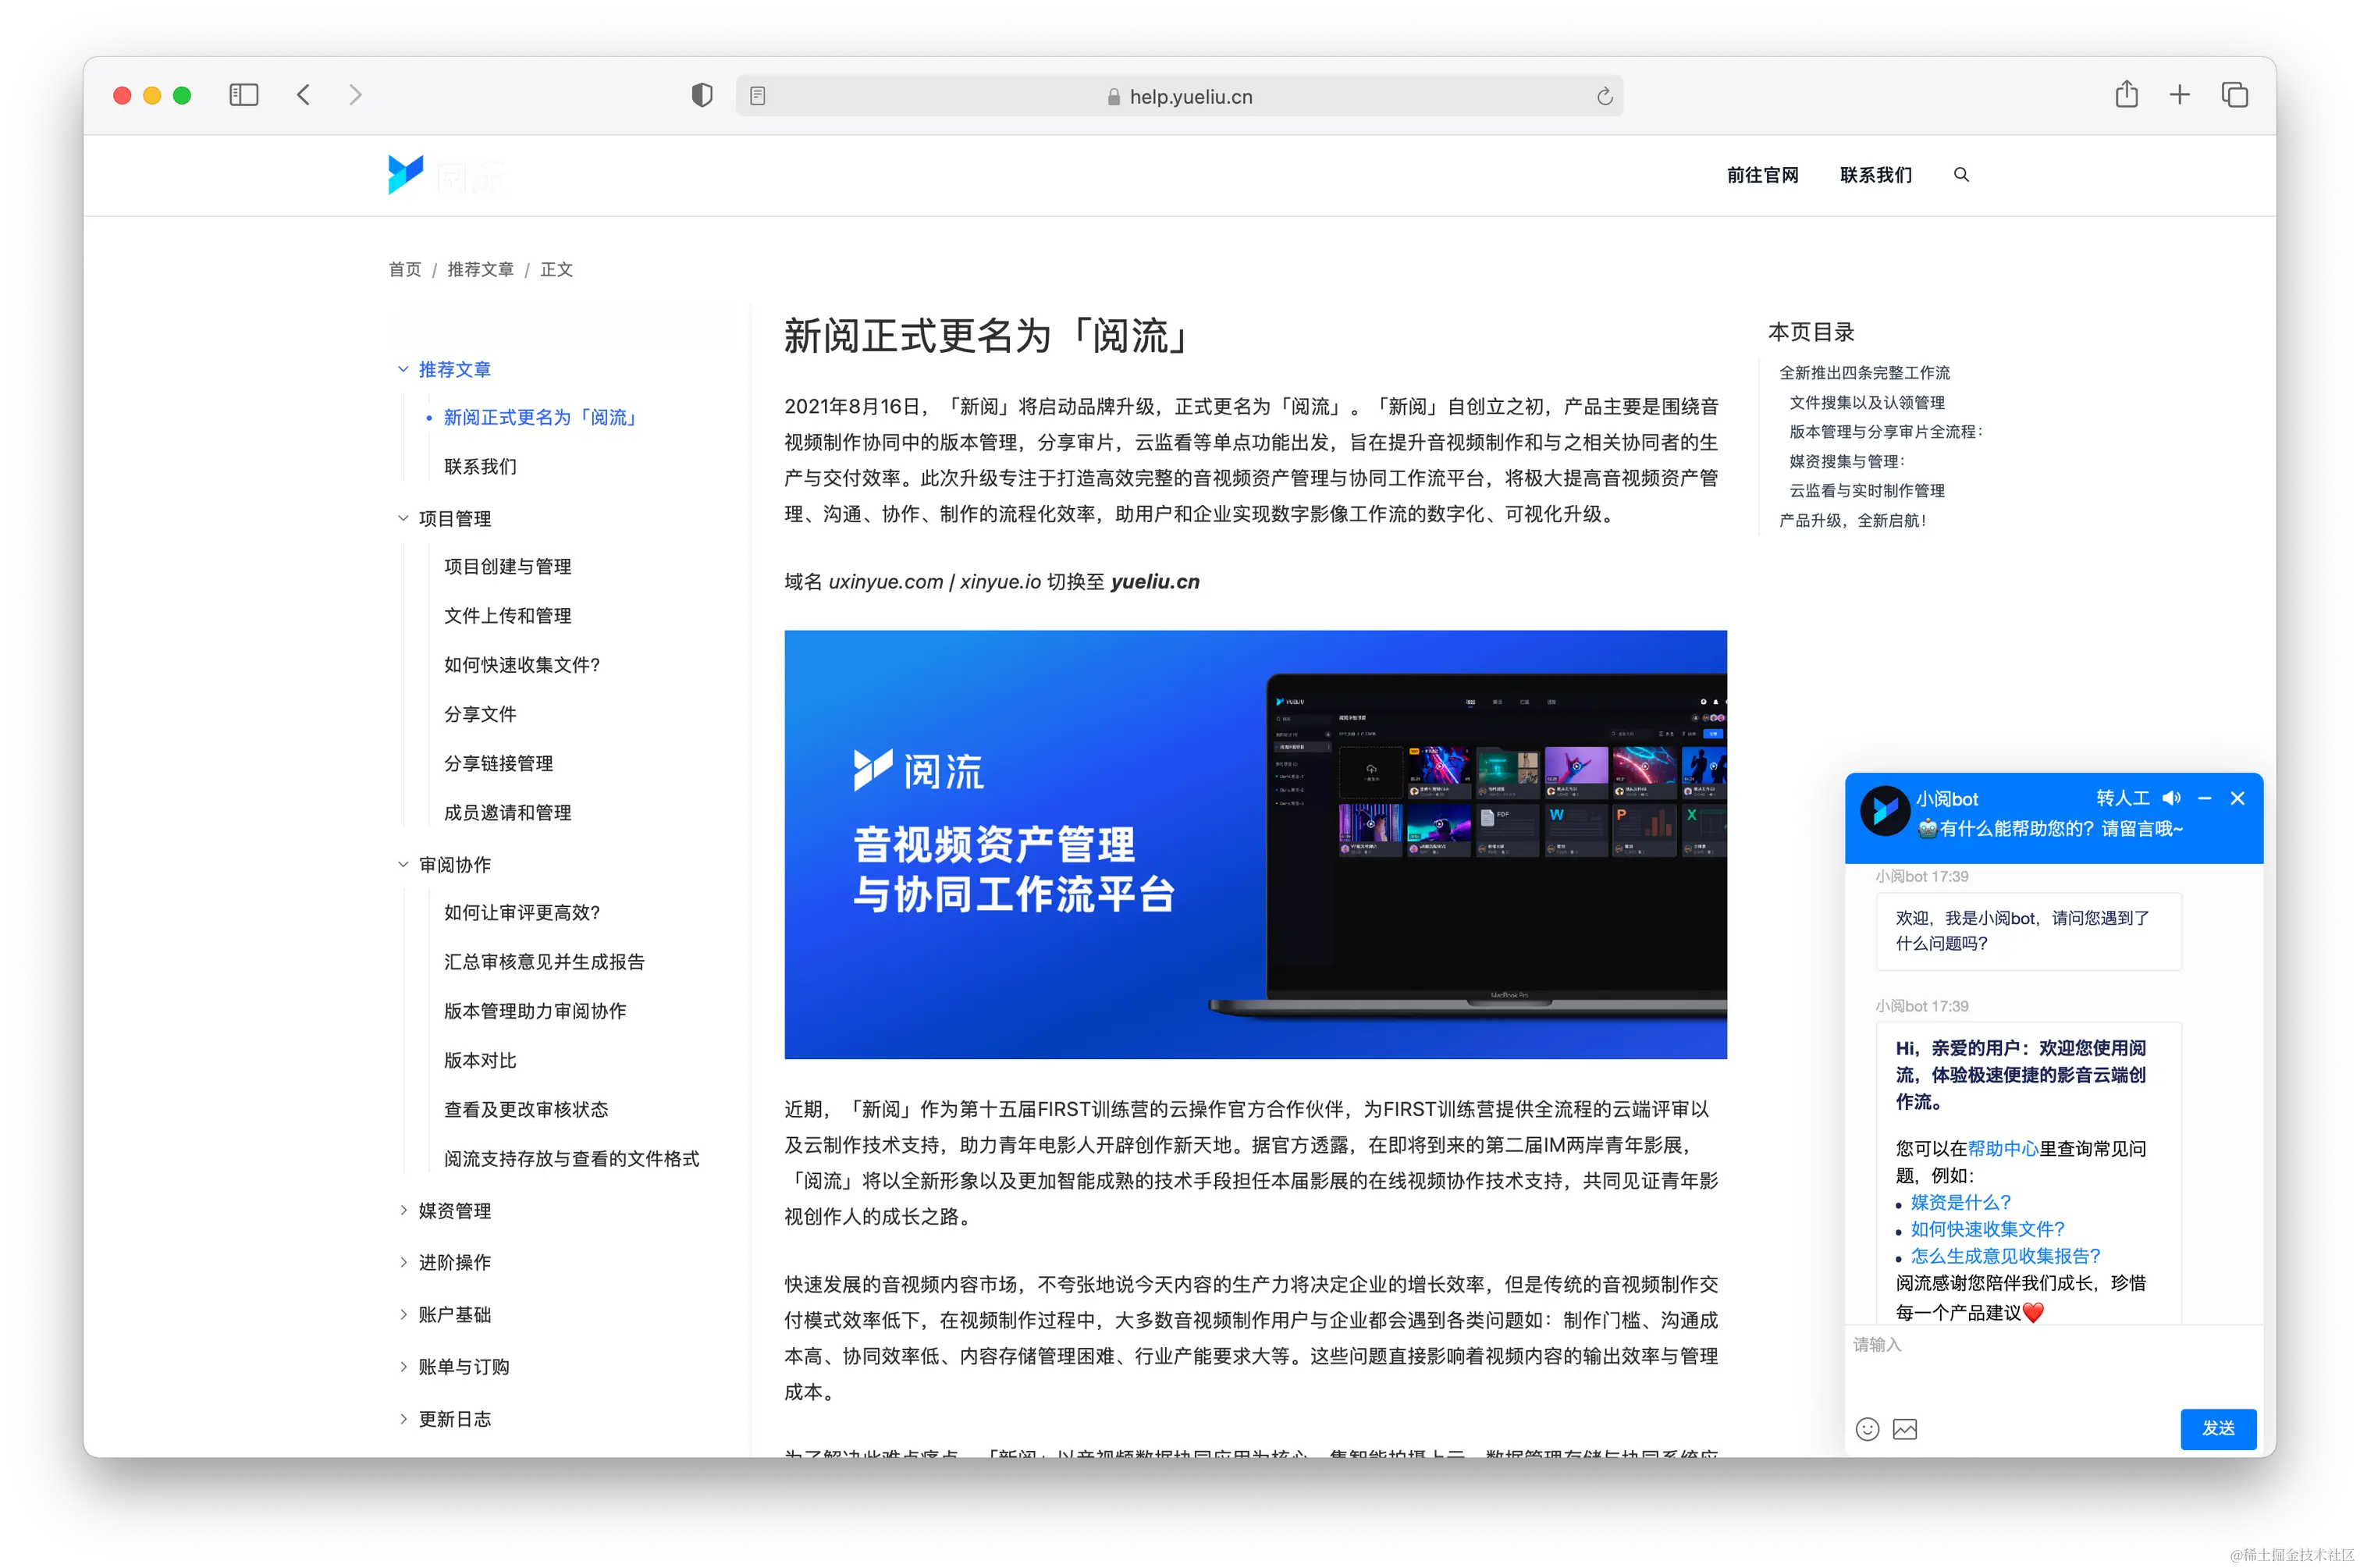Open 前往官网 in top navigation
The height and width of the screenshot is (1568, 2360).
(1762, 175)
